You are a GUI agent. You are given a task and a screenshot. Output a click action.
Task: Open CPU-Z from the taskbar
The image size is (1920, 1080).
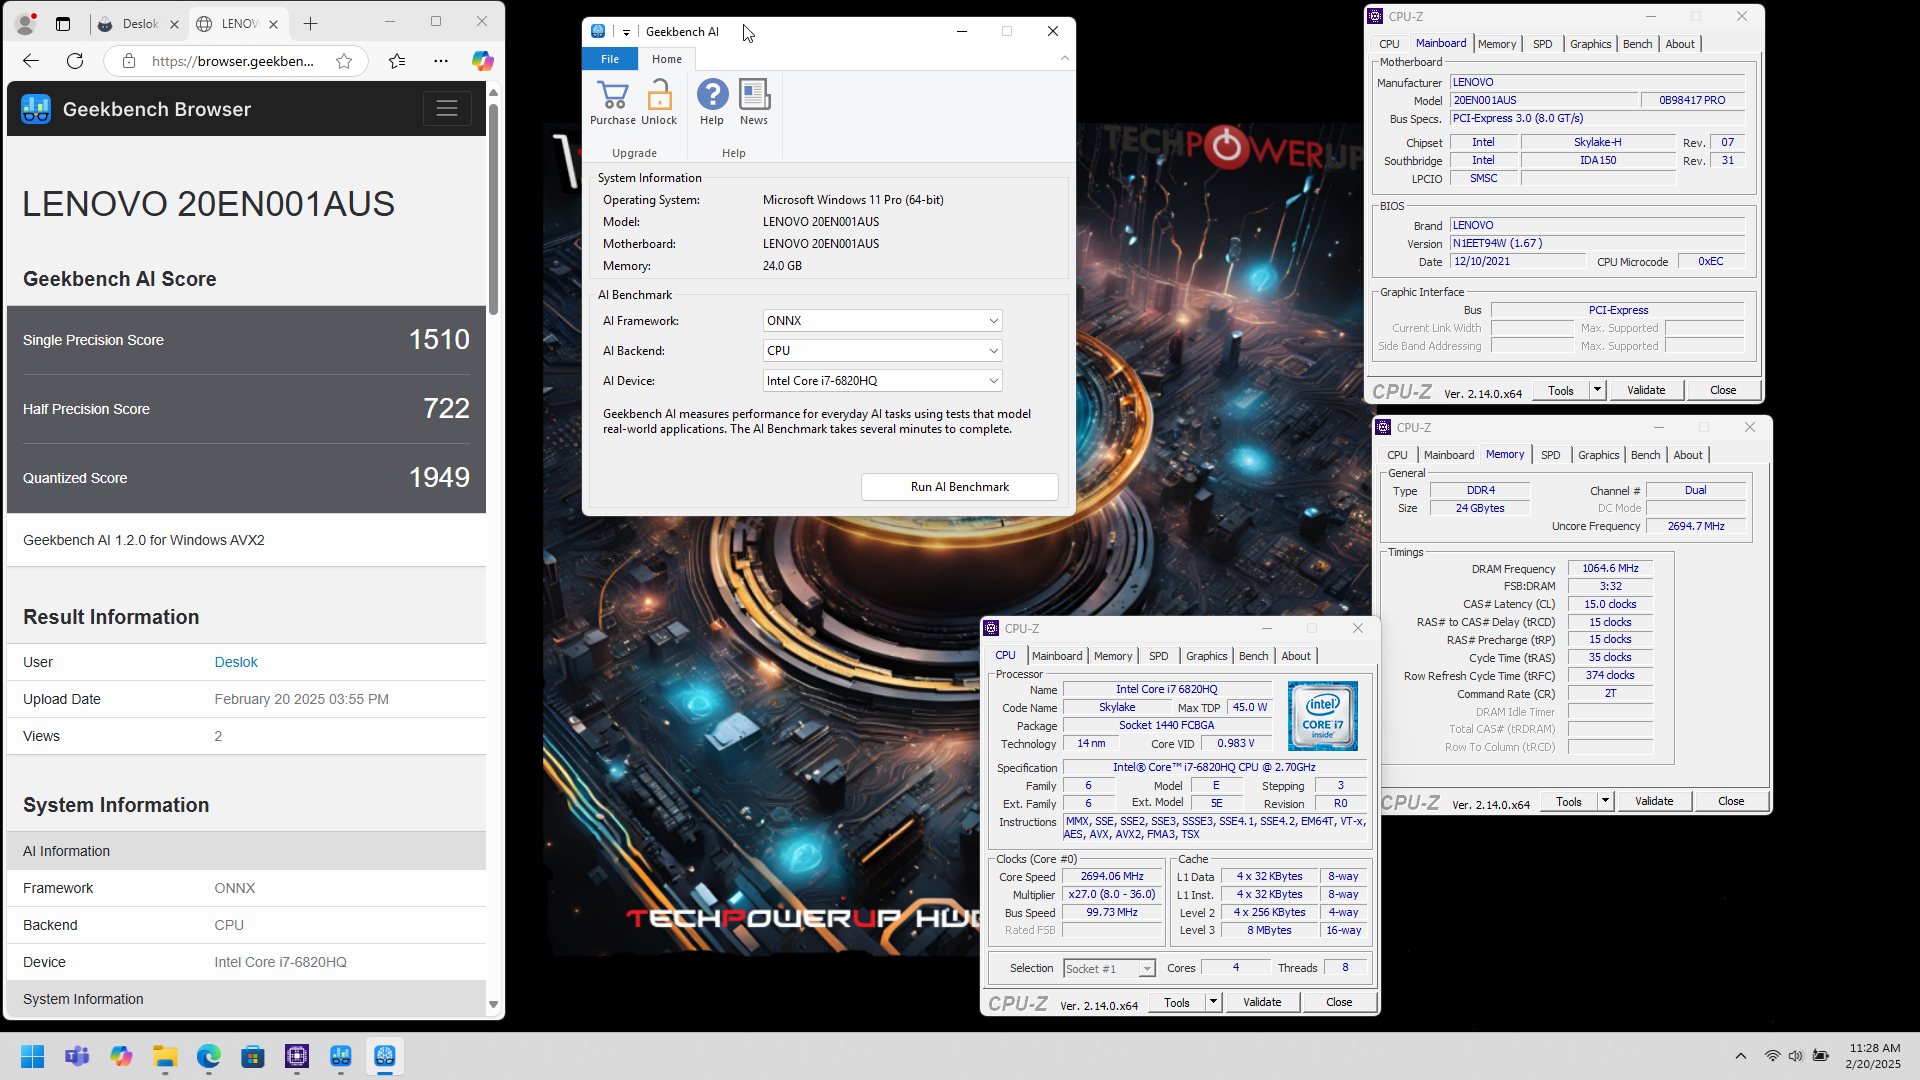click(x=297, y=1056)
